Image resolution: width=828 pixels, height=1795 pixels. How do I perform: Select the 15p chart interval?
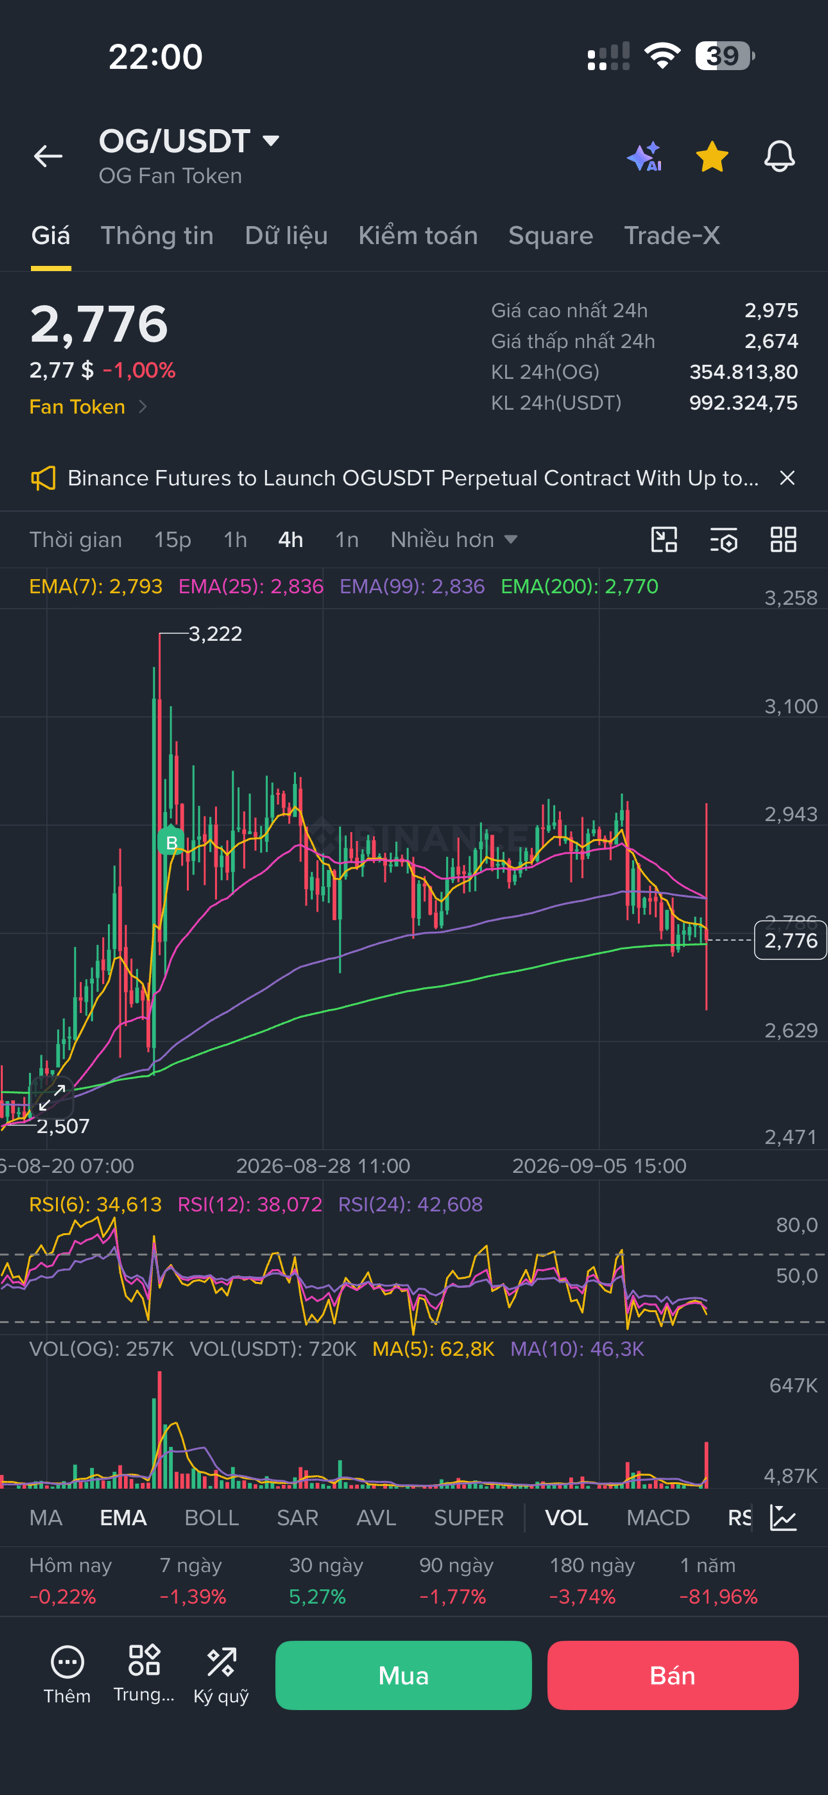[x=172, y=540]
